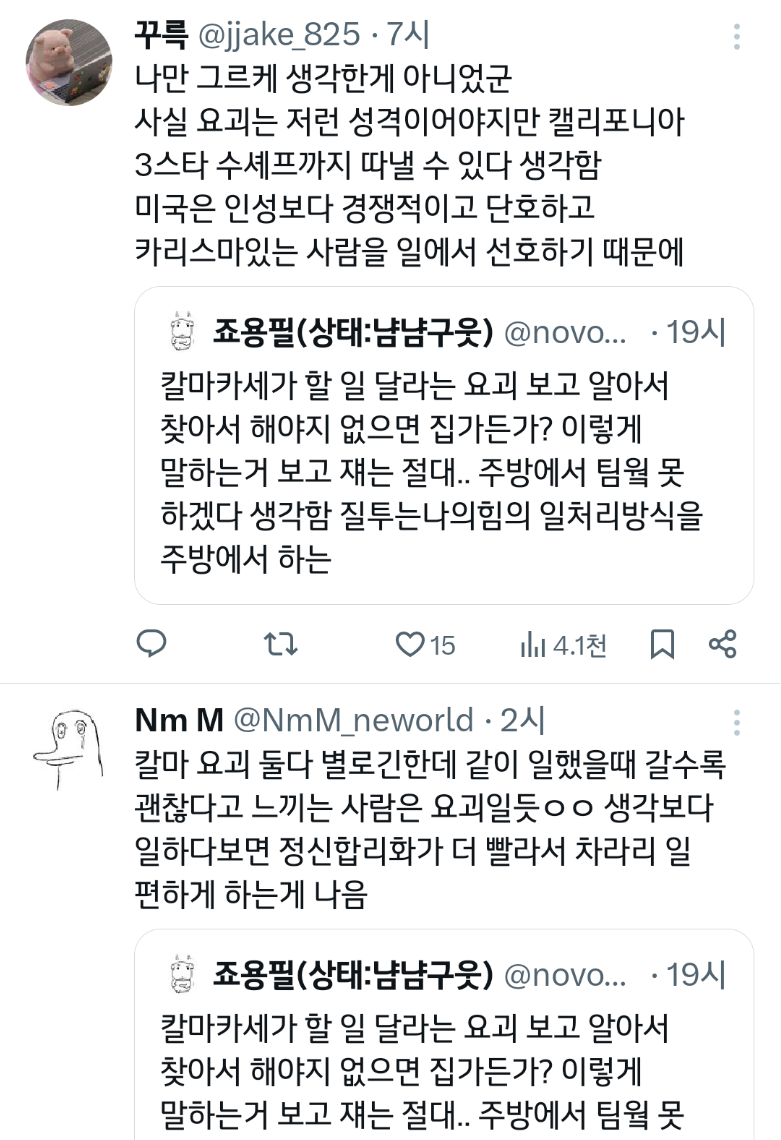Open more options for Nm M's tweet
The image size is (781, 1140).
coord(737,722)
